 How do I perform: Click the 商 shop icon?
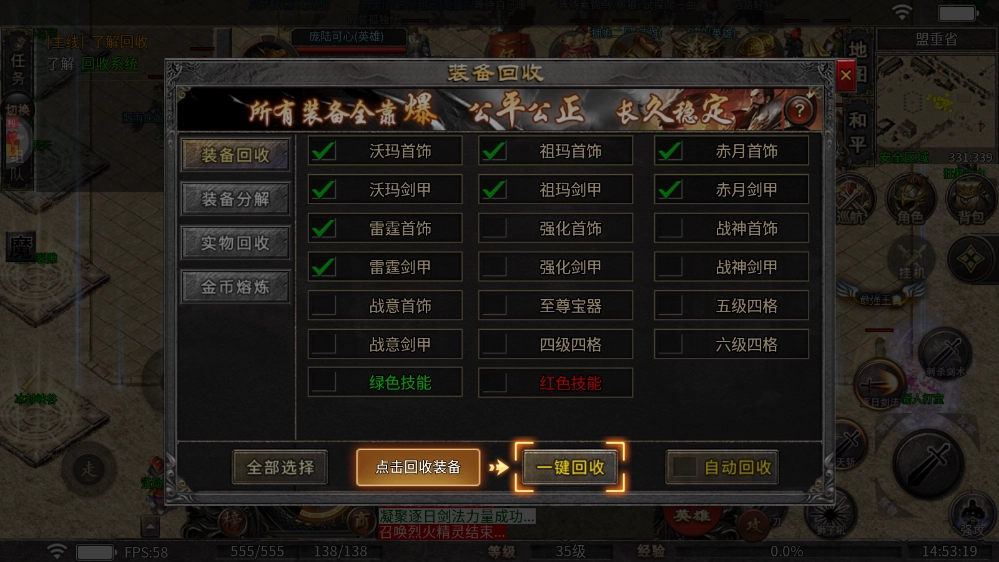click(361, 521)
